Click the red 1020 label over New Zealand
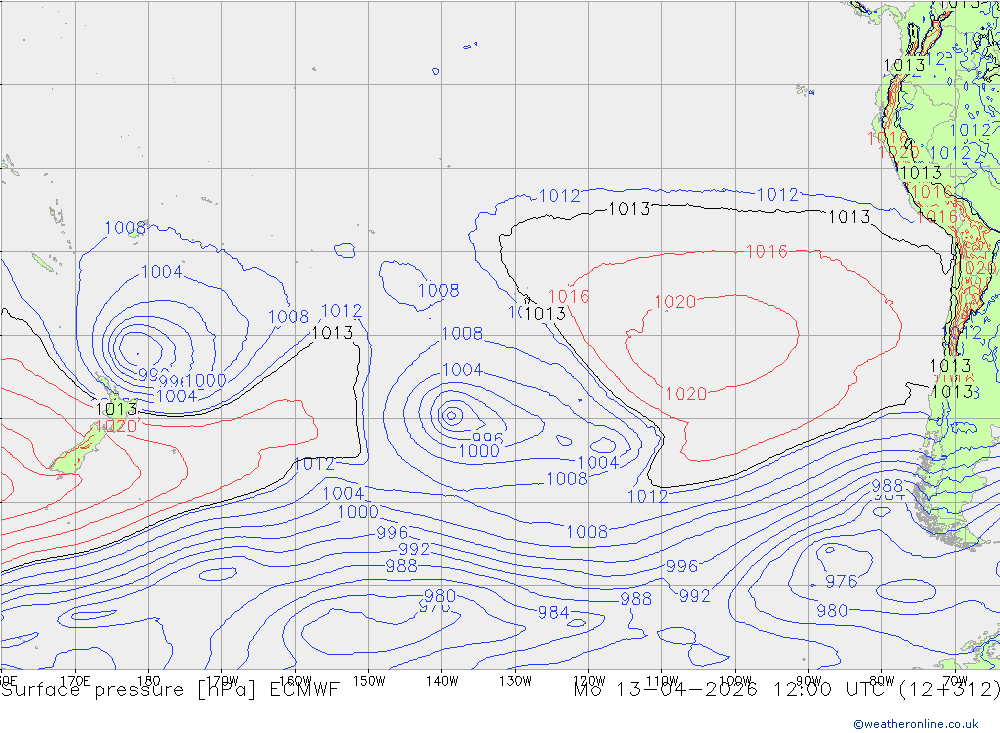The width and height of the screenshot is (1000, 733). pyautogui.click(x=116, y=426)
